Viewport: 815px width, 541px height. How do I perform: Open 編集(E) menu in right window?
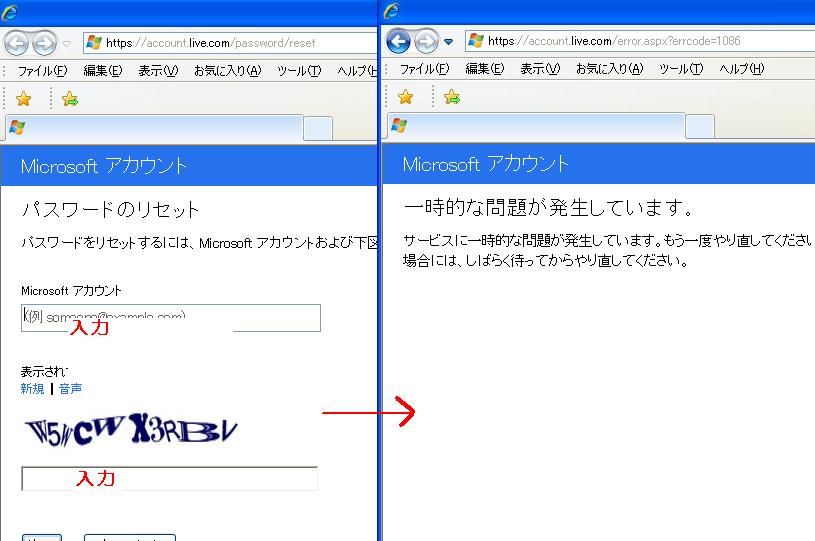coord(485,69)
